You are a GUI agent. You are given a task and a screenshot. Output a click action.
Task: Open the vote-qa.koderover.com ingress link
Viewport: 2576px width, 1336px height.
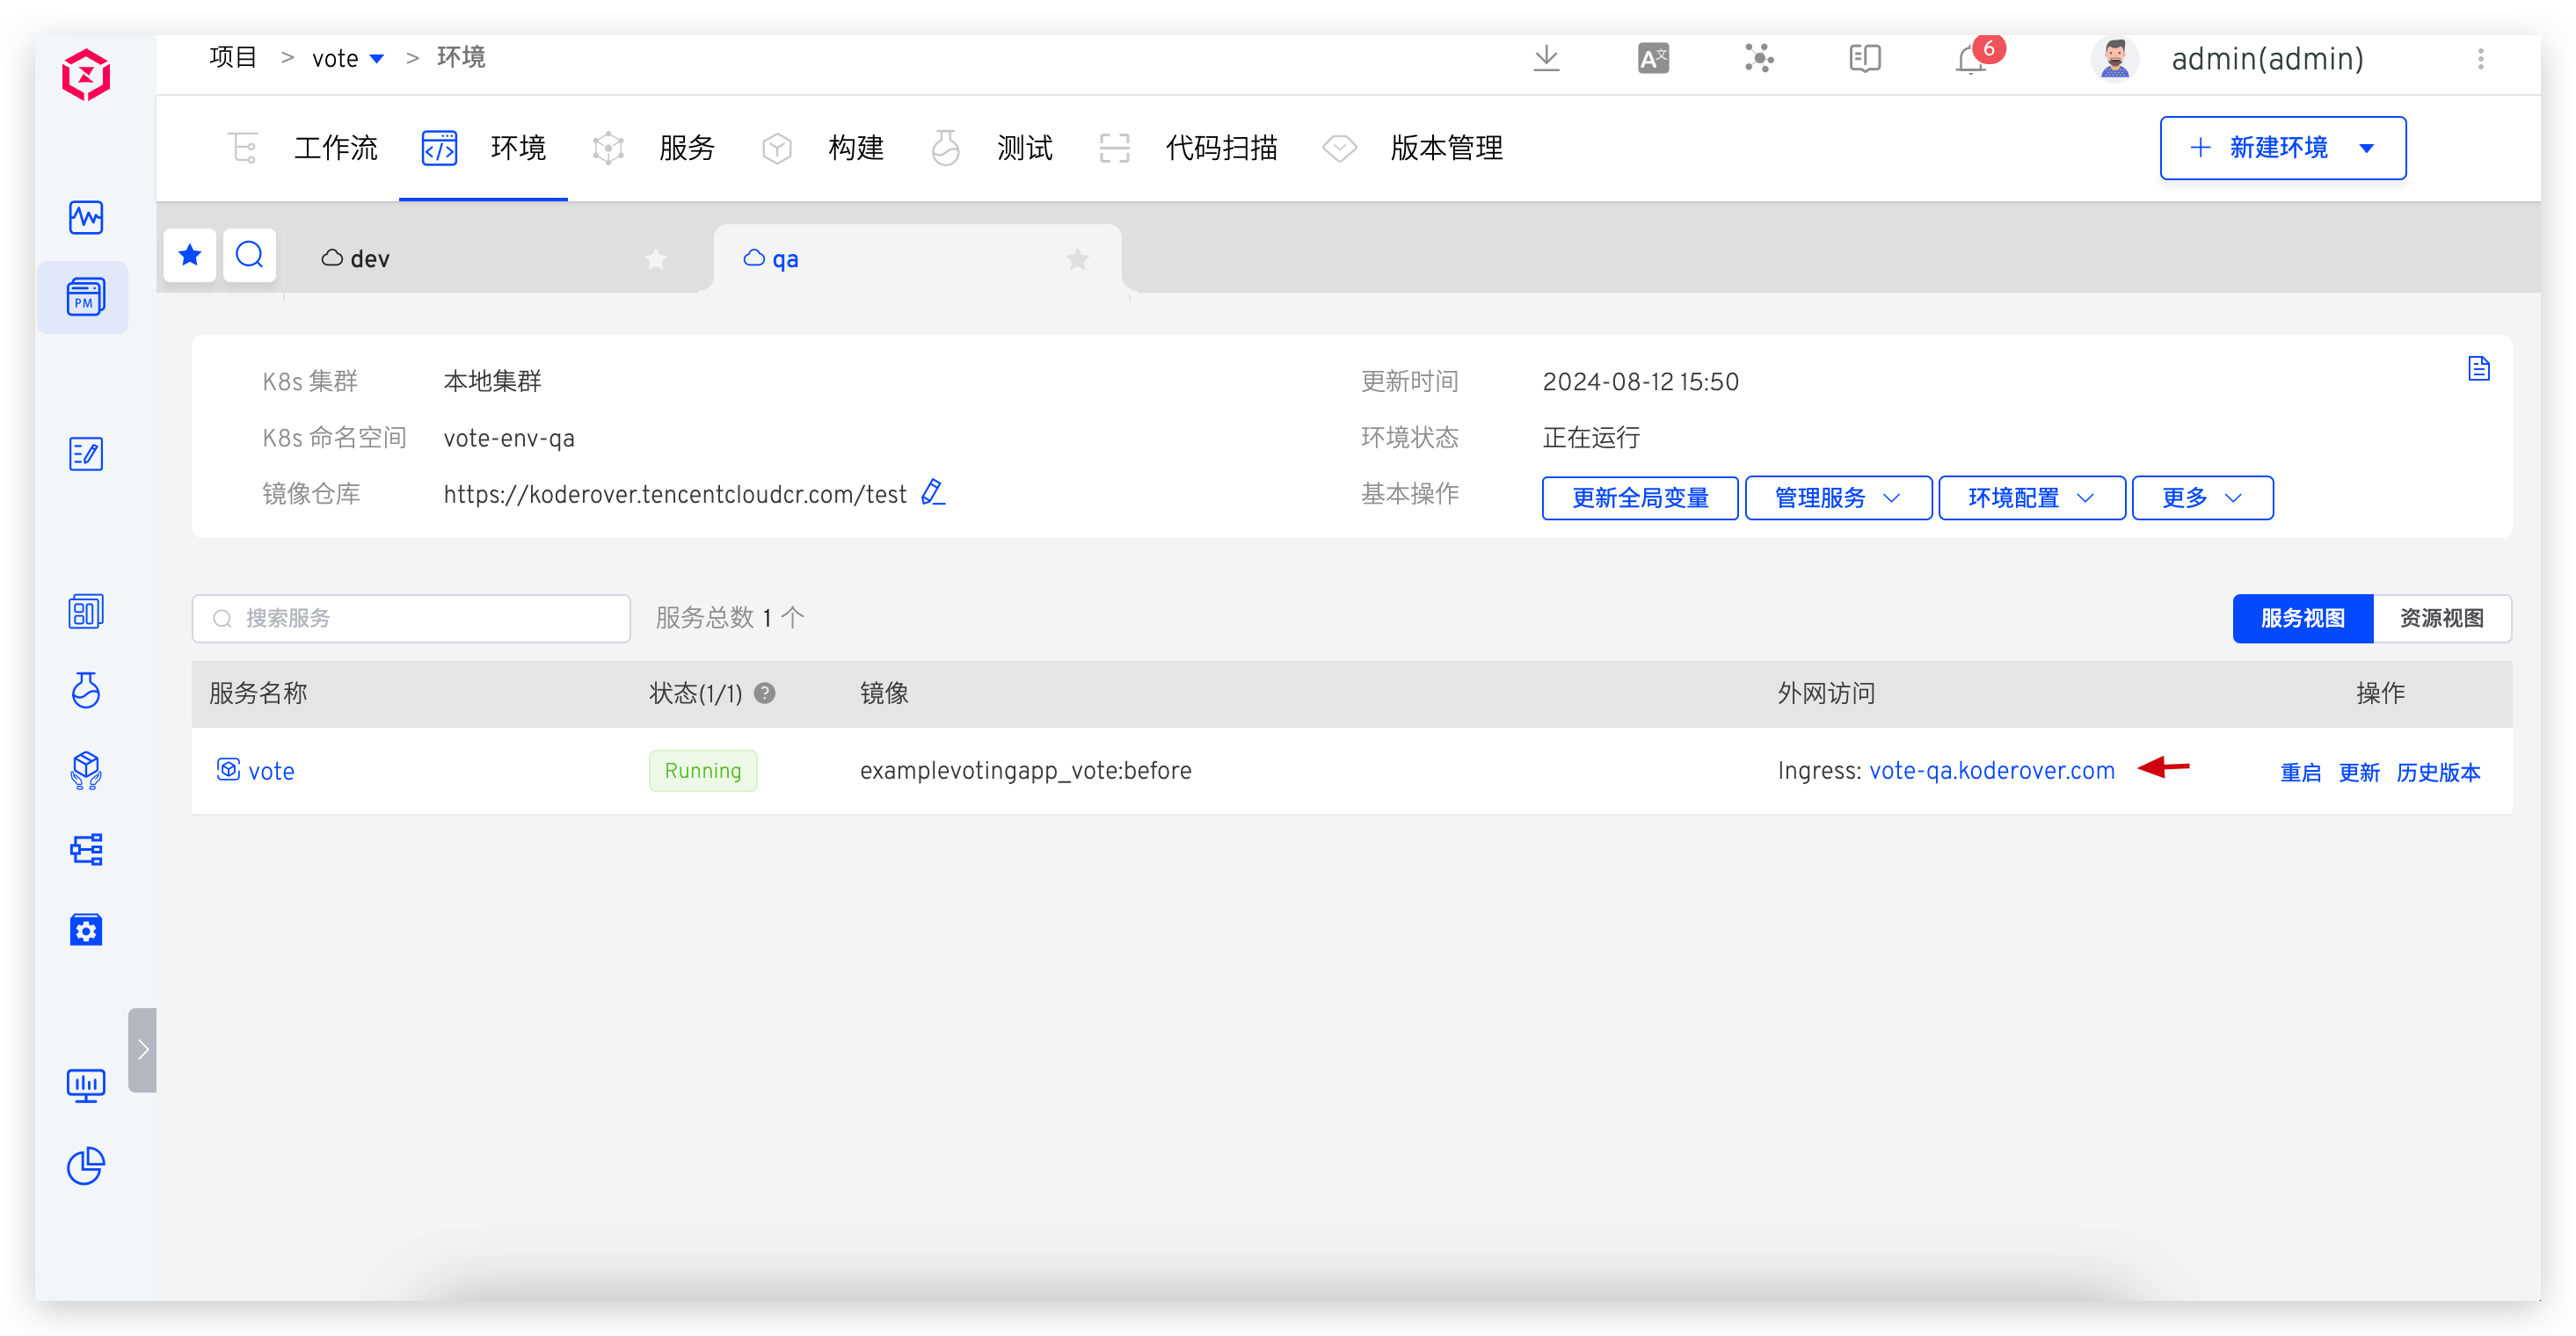pos(1992,770)
